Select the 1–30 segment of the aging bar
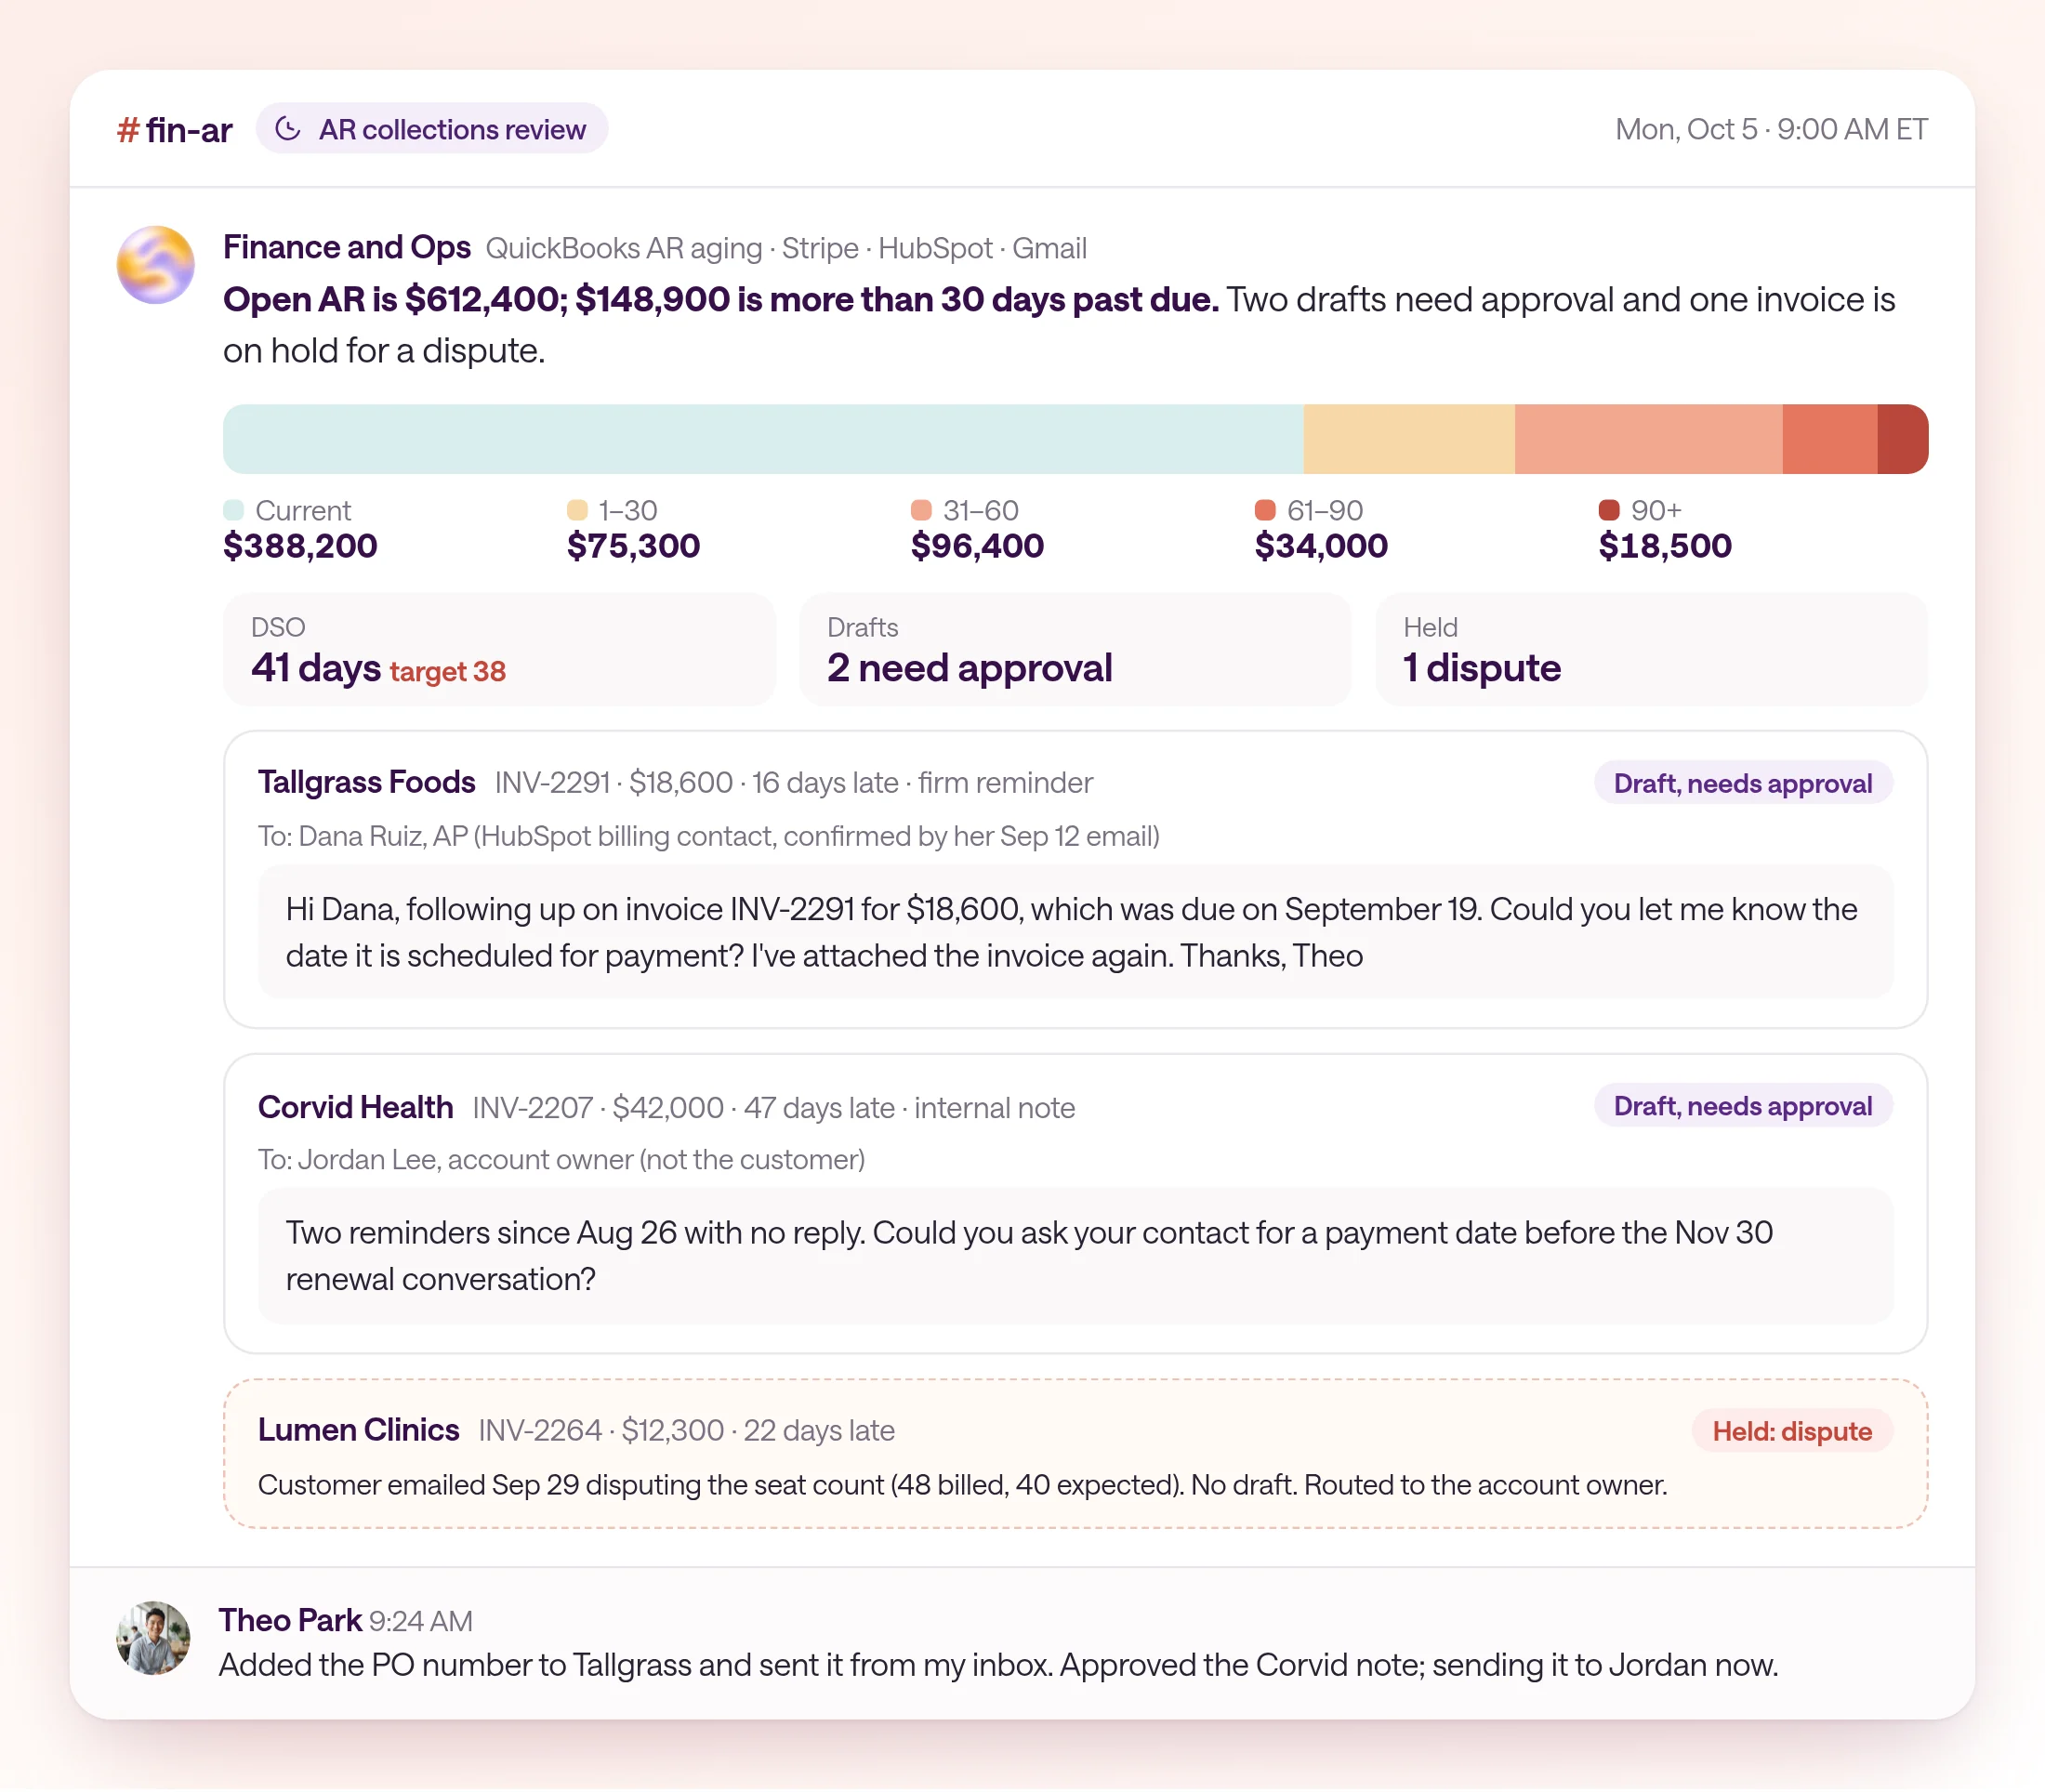This screenshot has width=2045, height=1792. (x=1409, y=439)
